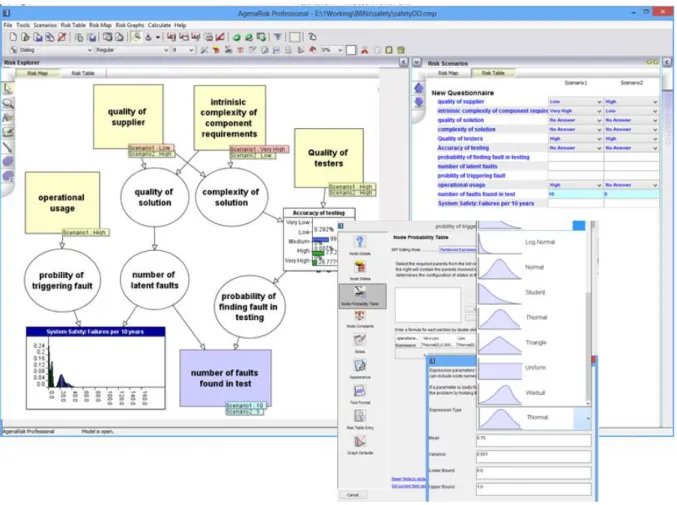This screenshot has width=677, height=505.
Task: Click the Reset fields to defaults link
Action: tap(408, 479)
